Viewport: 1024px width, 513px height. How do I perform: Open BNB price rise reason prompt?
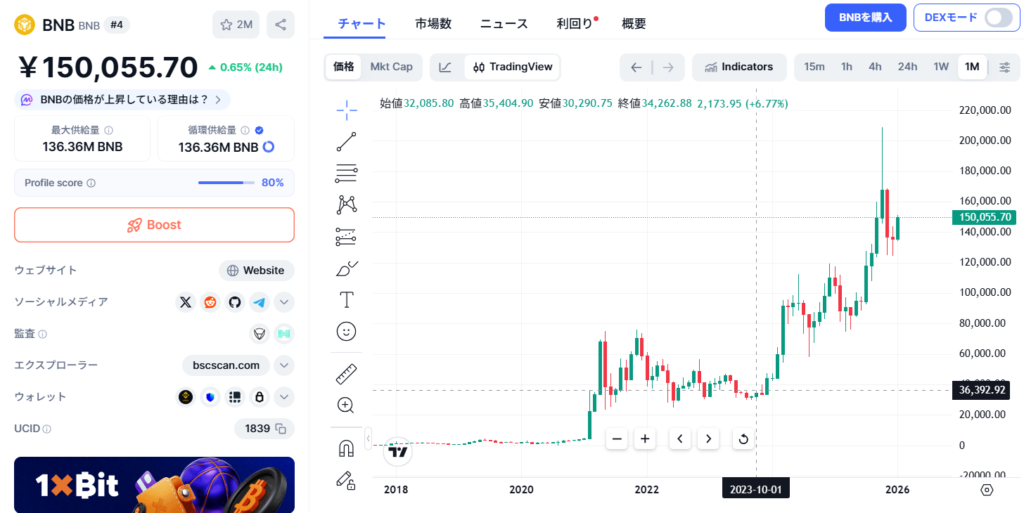coord(122,100)
